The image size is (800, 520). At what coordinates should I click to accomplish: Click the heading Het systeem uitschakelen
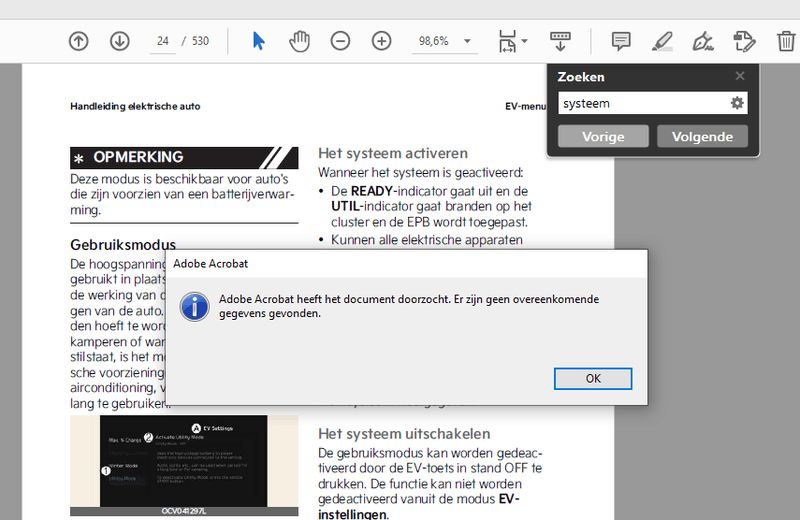[404, 434]
